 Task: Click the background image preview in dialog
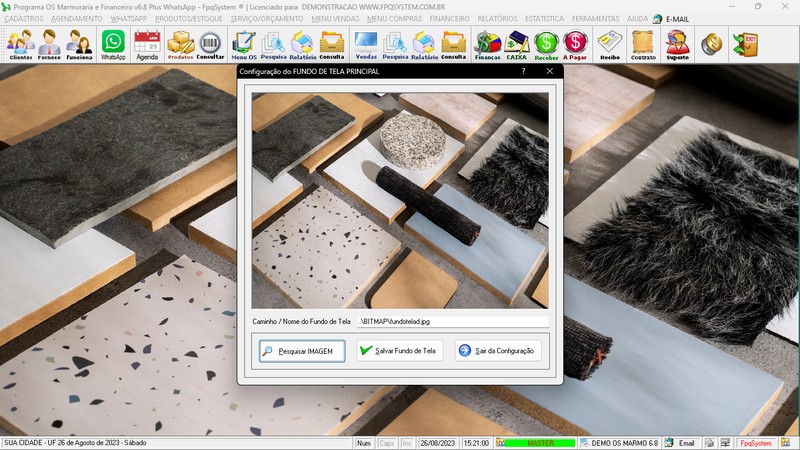point(400,200)
